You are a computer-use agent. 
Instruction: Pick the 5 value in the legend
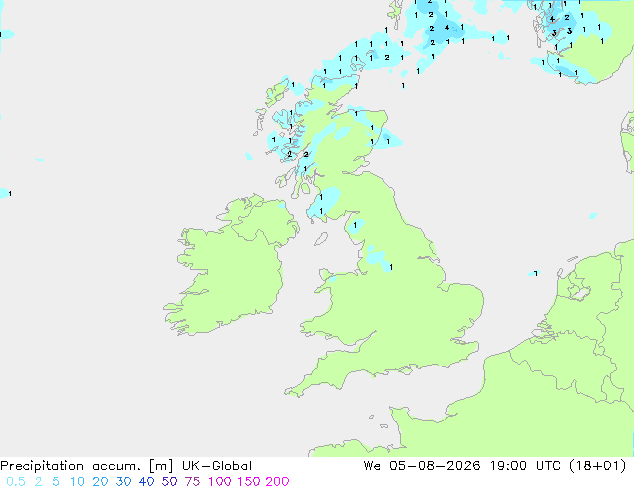click(56, 482)
